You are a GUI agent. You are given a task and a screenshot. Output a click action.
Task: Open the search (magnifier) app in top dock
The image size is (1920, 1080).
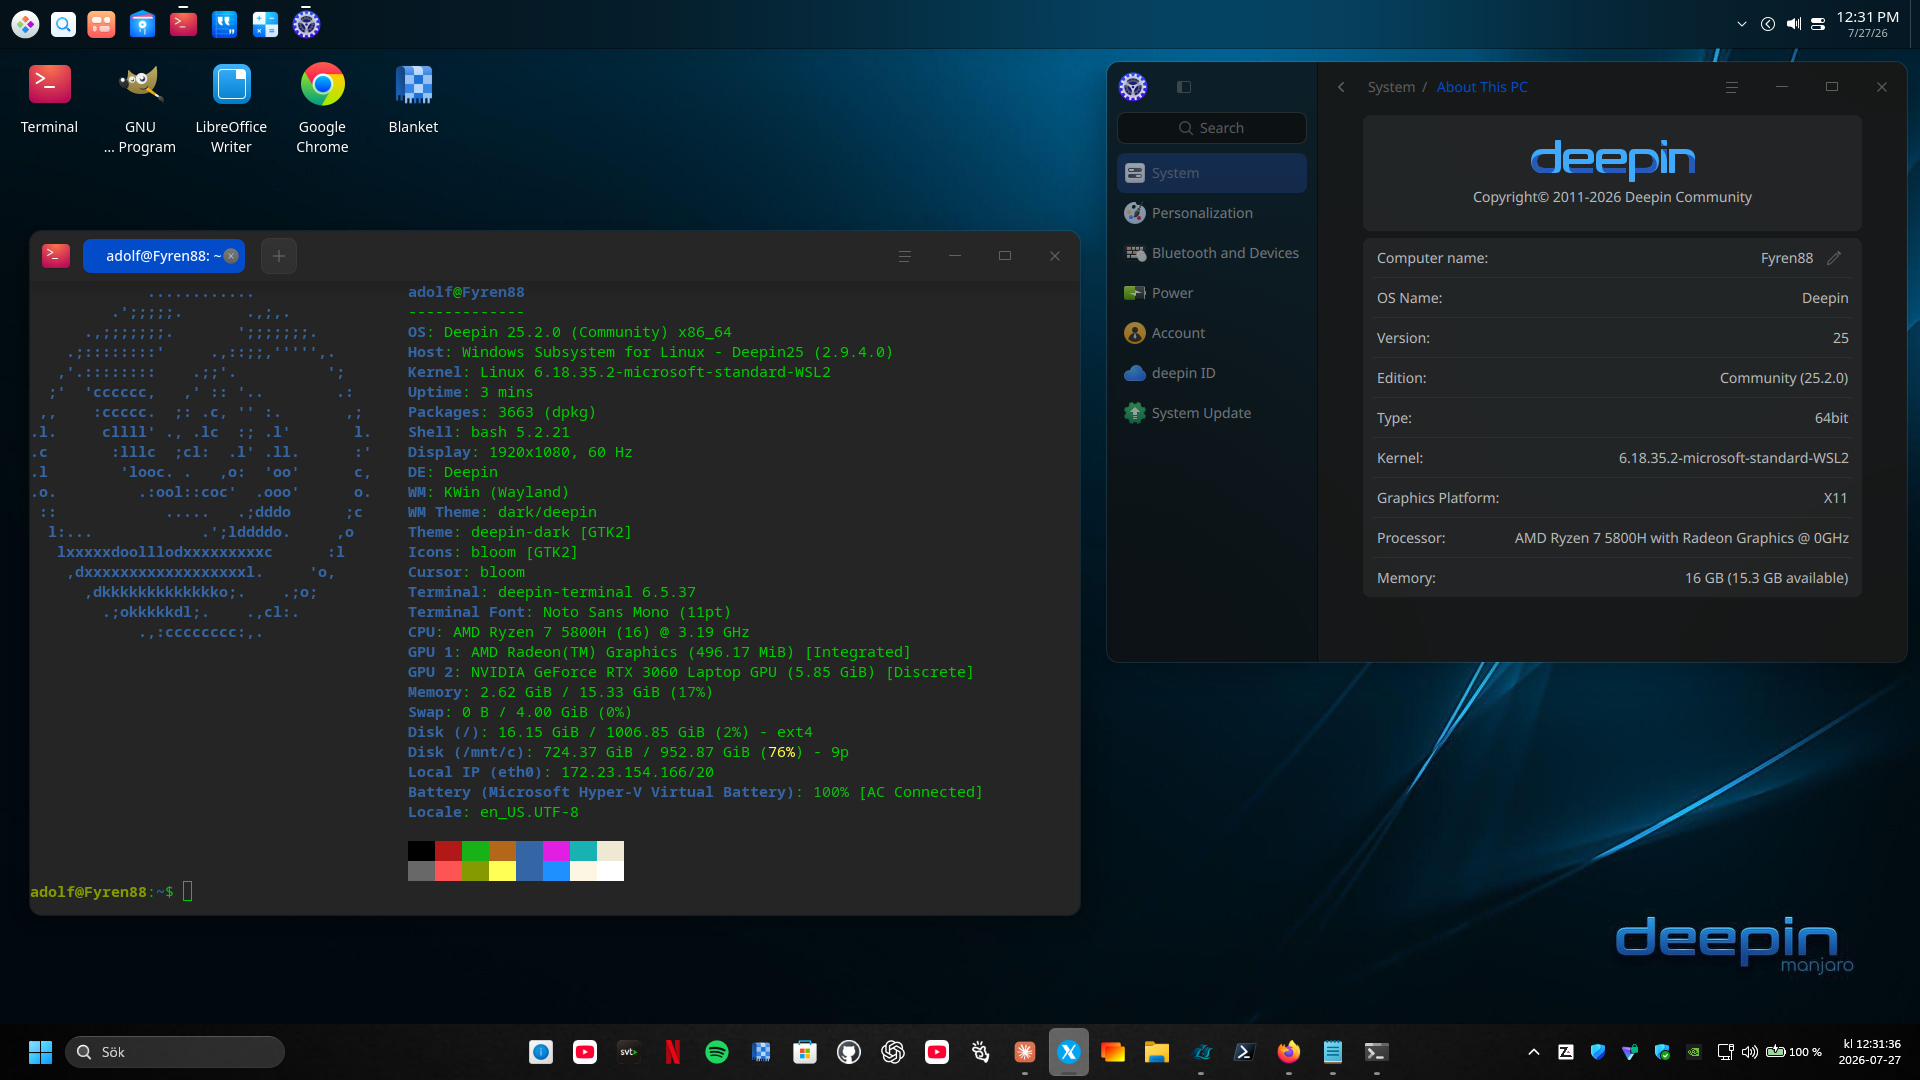pos(63,24)
